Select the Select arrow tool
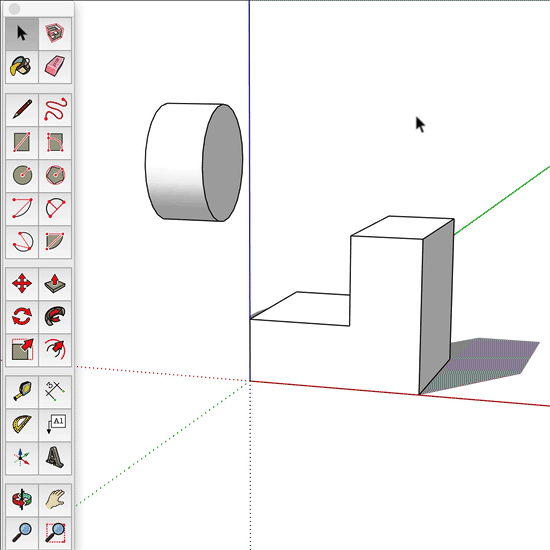The image size is (550, 550). click(22, 33)
